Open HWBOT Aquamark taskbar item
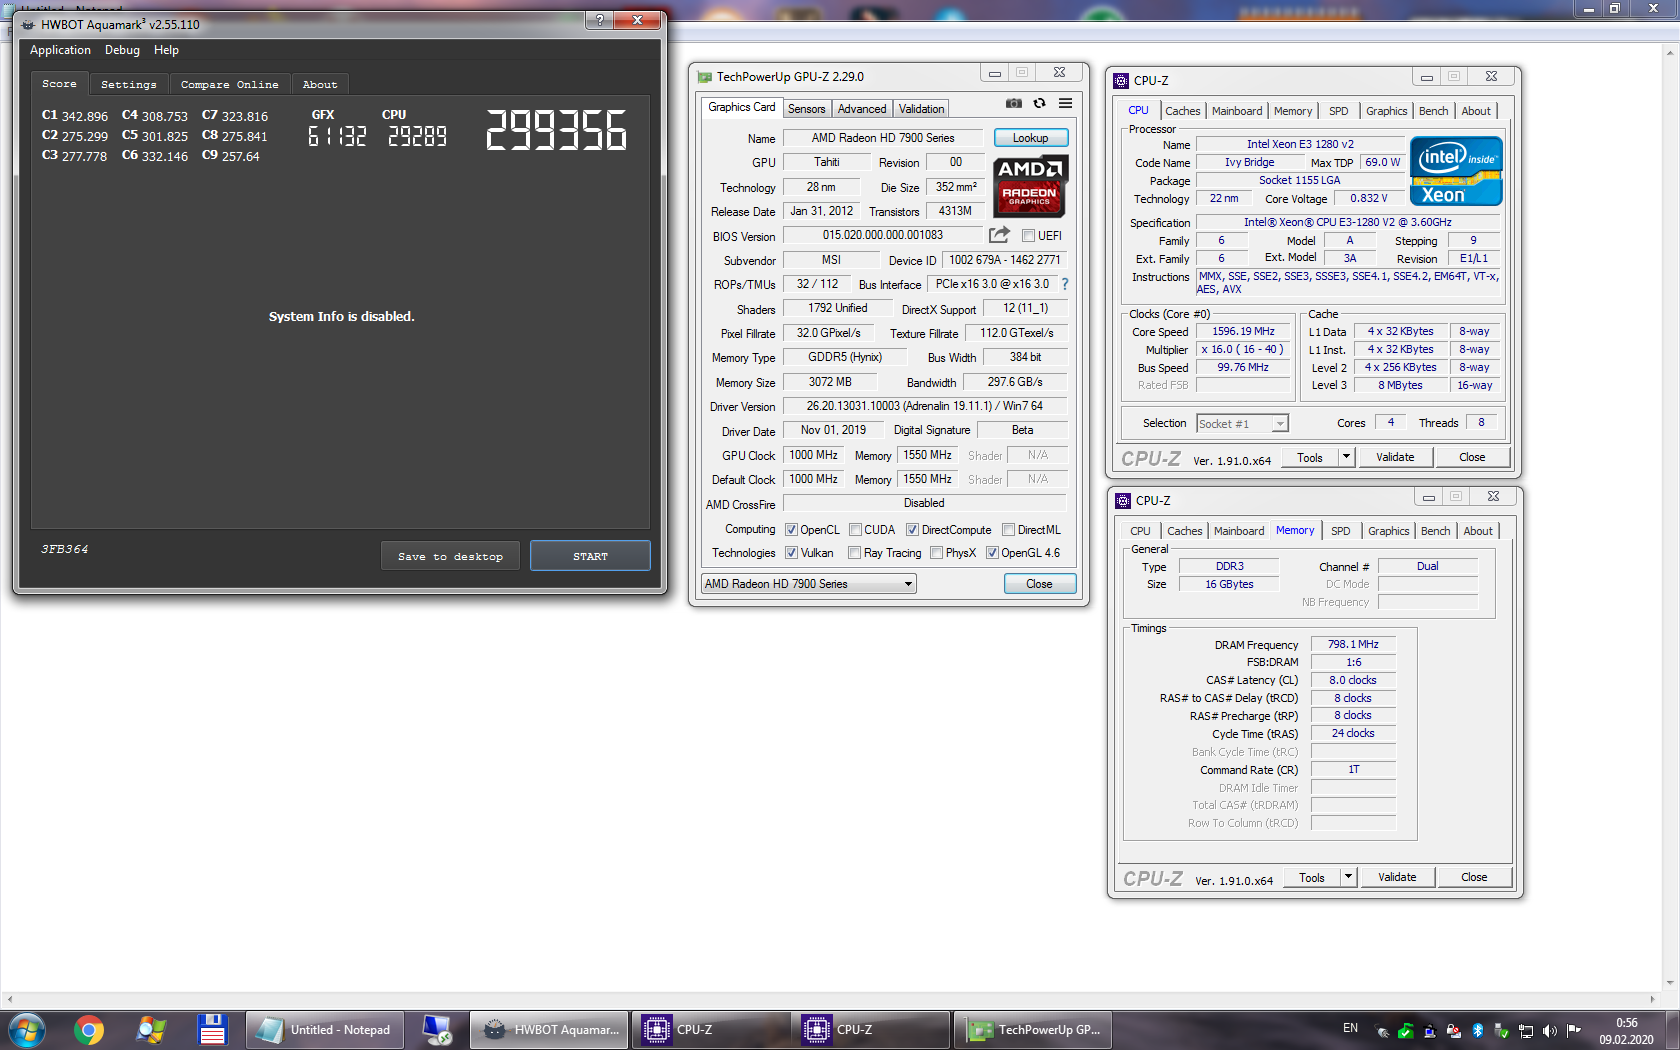 click(x=550, y=1030)
